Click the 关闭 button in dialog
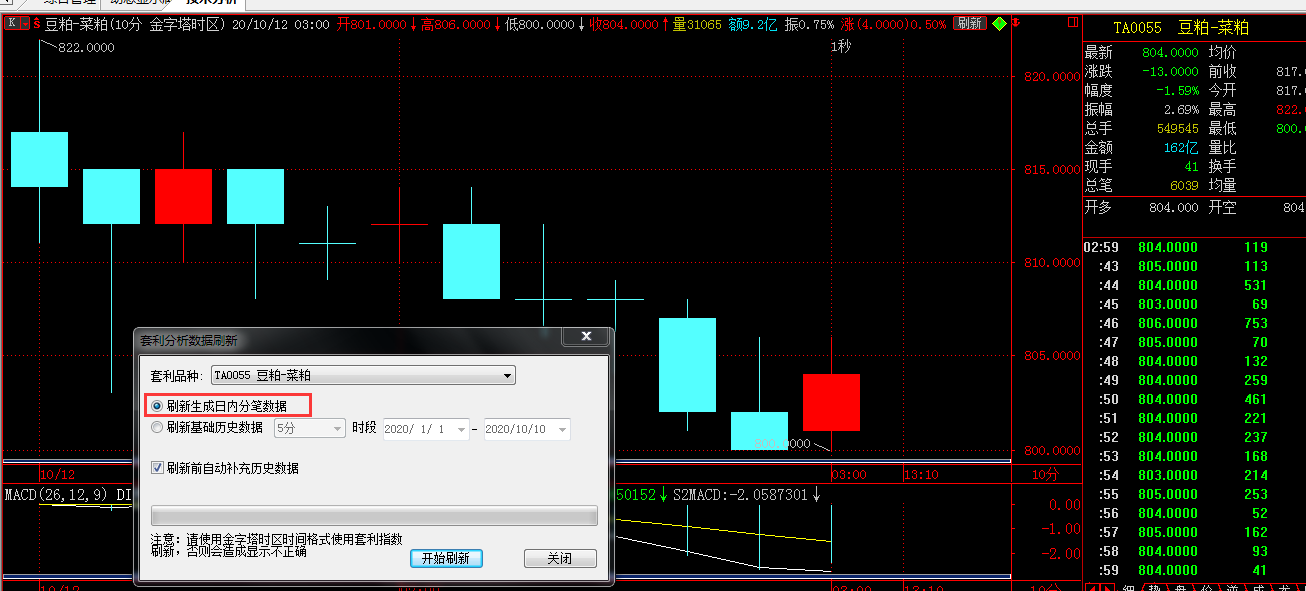The width and height of the screenshot is (1306, 591). click(560, 558)
